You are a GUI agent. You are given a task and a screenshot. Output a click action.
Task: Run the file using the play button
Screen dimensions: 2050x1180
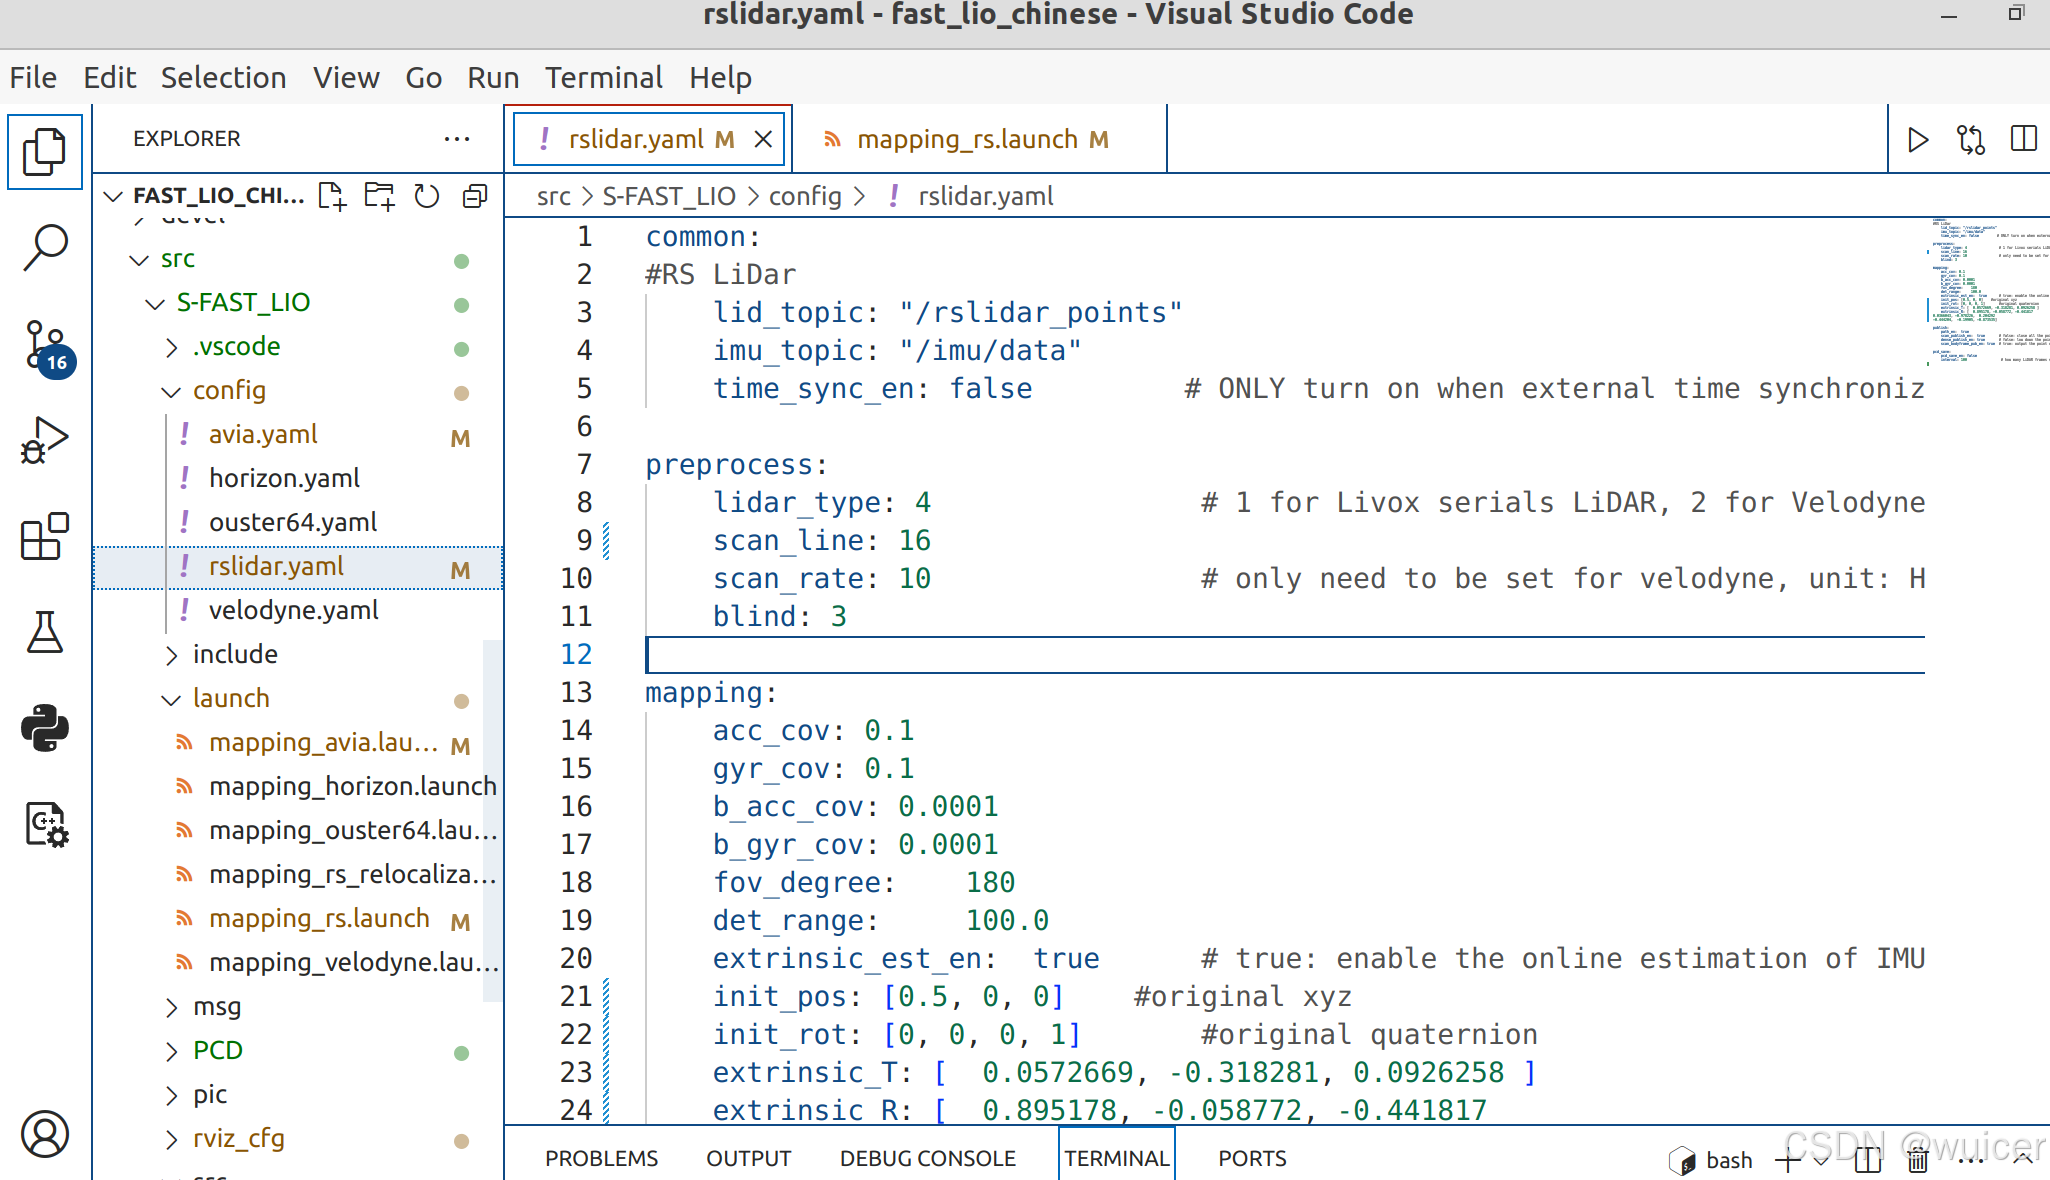pos(1917,139)
